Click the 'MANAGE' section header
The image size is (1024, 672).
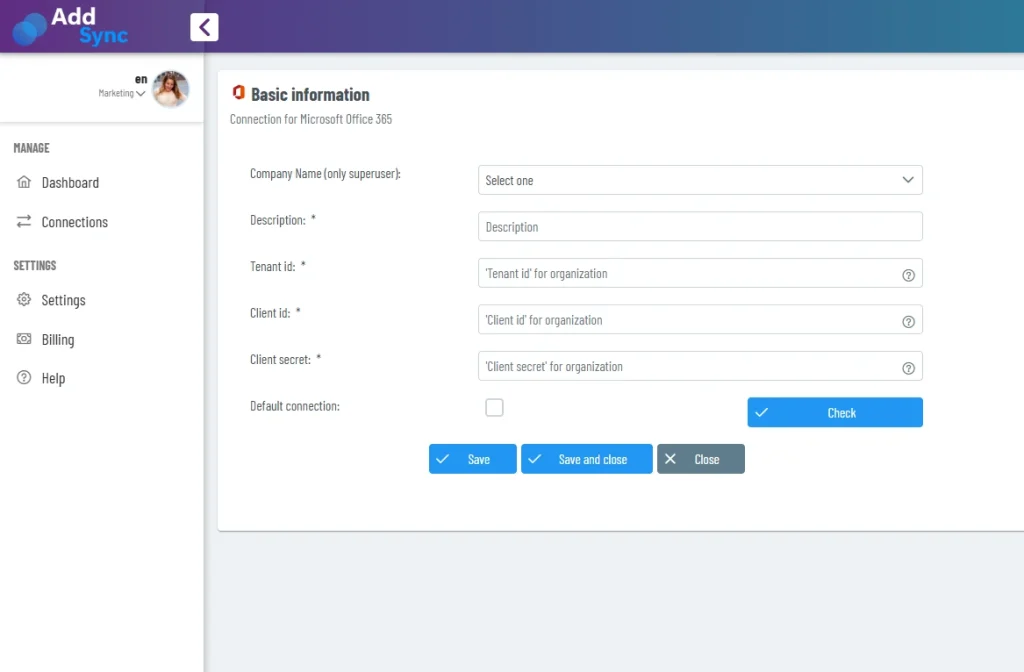(x=31, y=148)
